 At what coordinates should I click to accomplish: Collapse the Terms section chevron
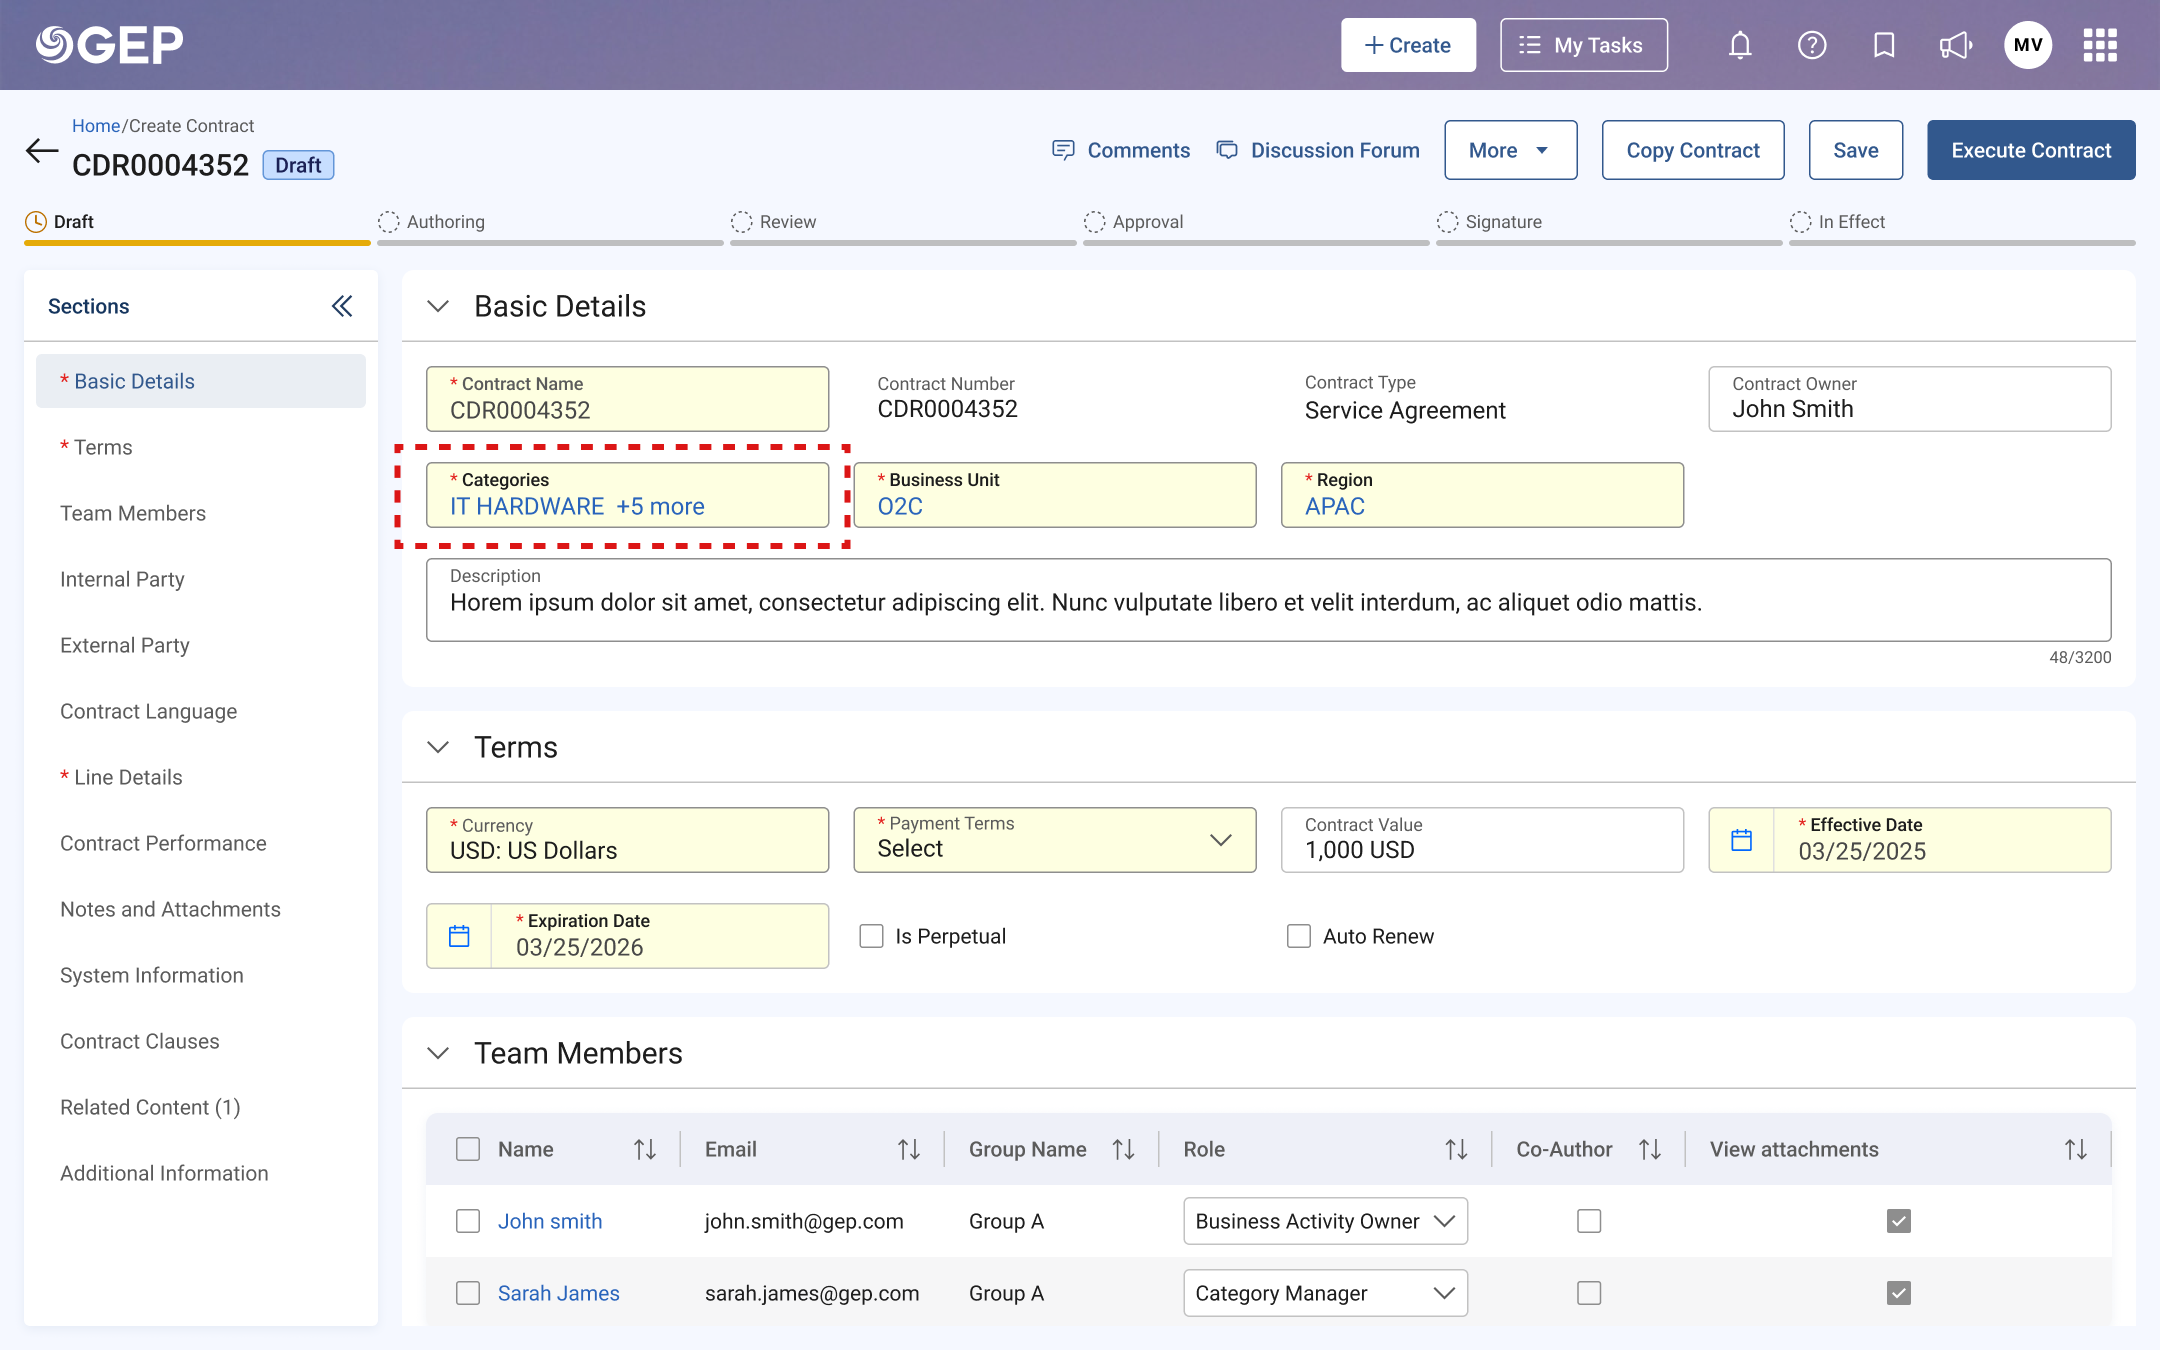click(x=438, y=747)
